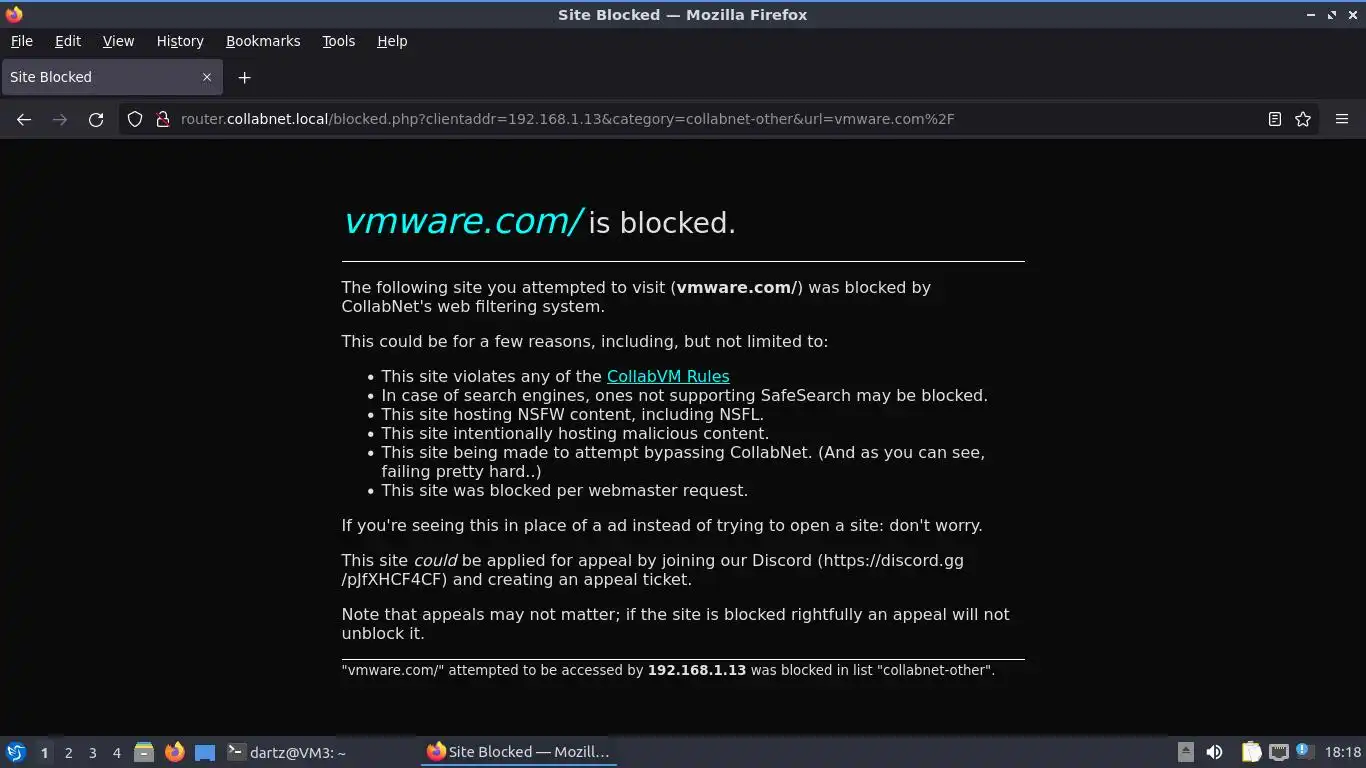
Task: Switch to workspace 1
Action: tap(44, 752)
